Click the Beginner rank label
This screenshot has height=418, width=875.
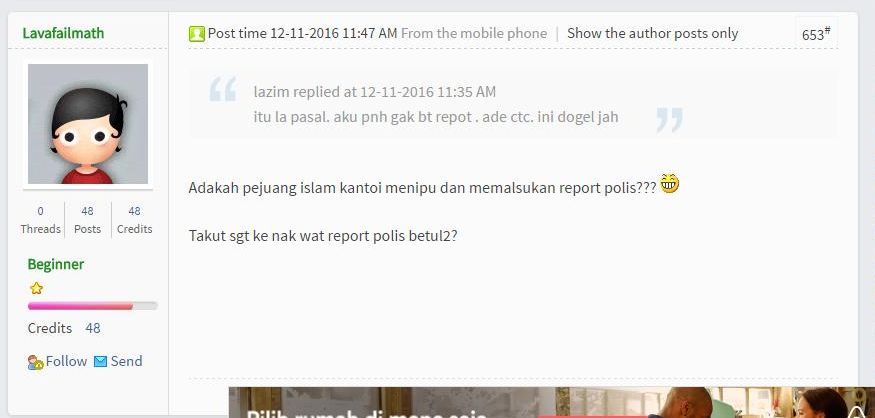(x=56, y=264)
